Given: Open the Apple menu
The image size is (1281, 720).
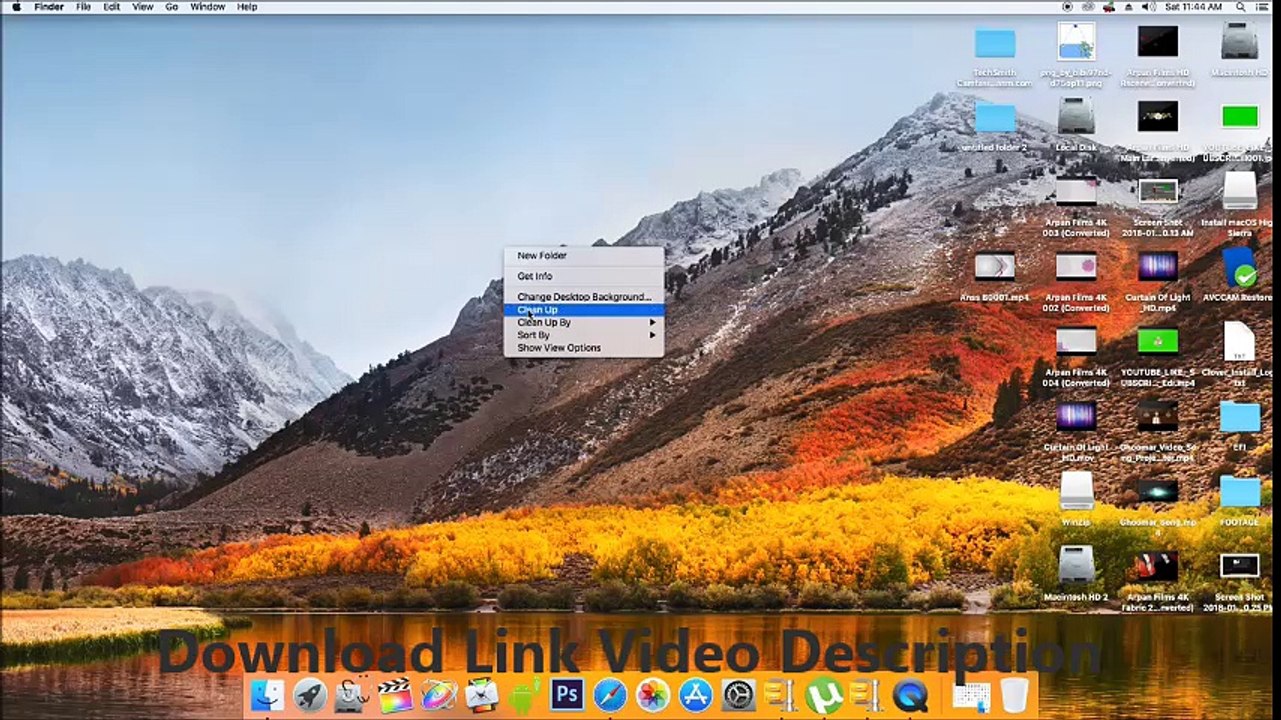Looking at the screenshot, I should point(16,7).
